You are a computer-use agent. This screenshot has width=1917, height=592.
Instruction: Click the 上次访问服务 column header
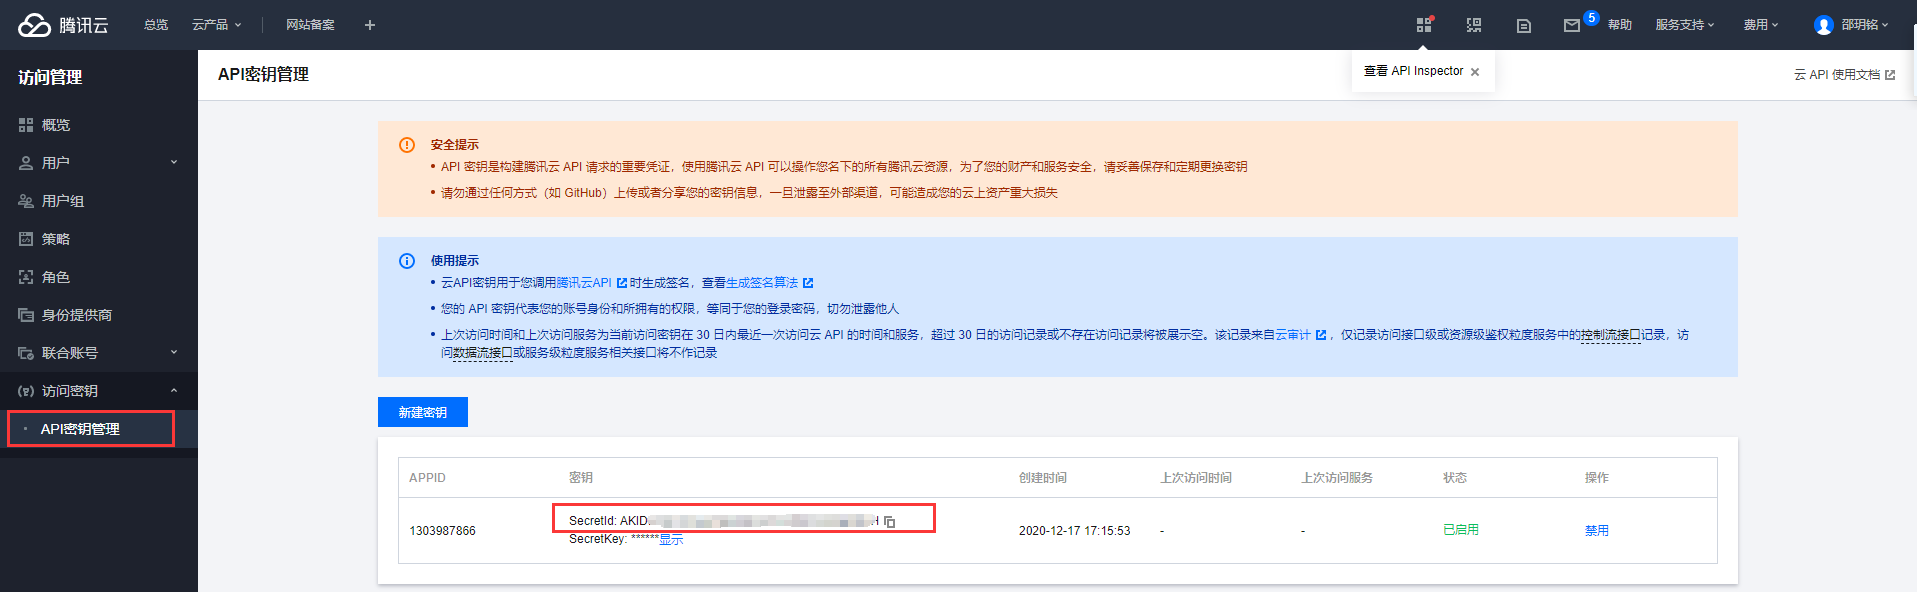(x=1337, y=478)
